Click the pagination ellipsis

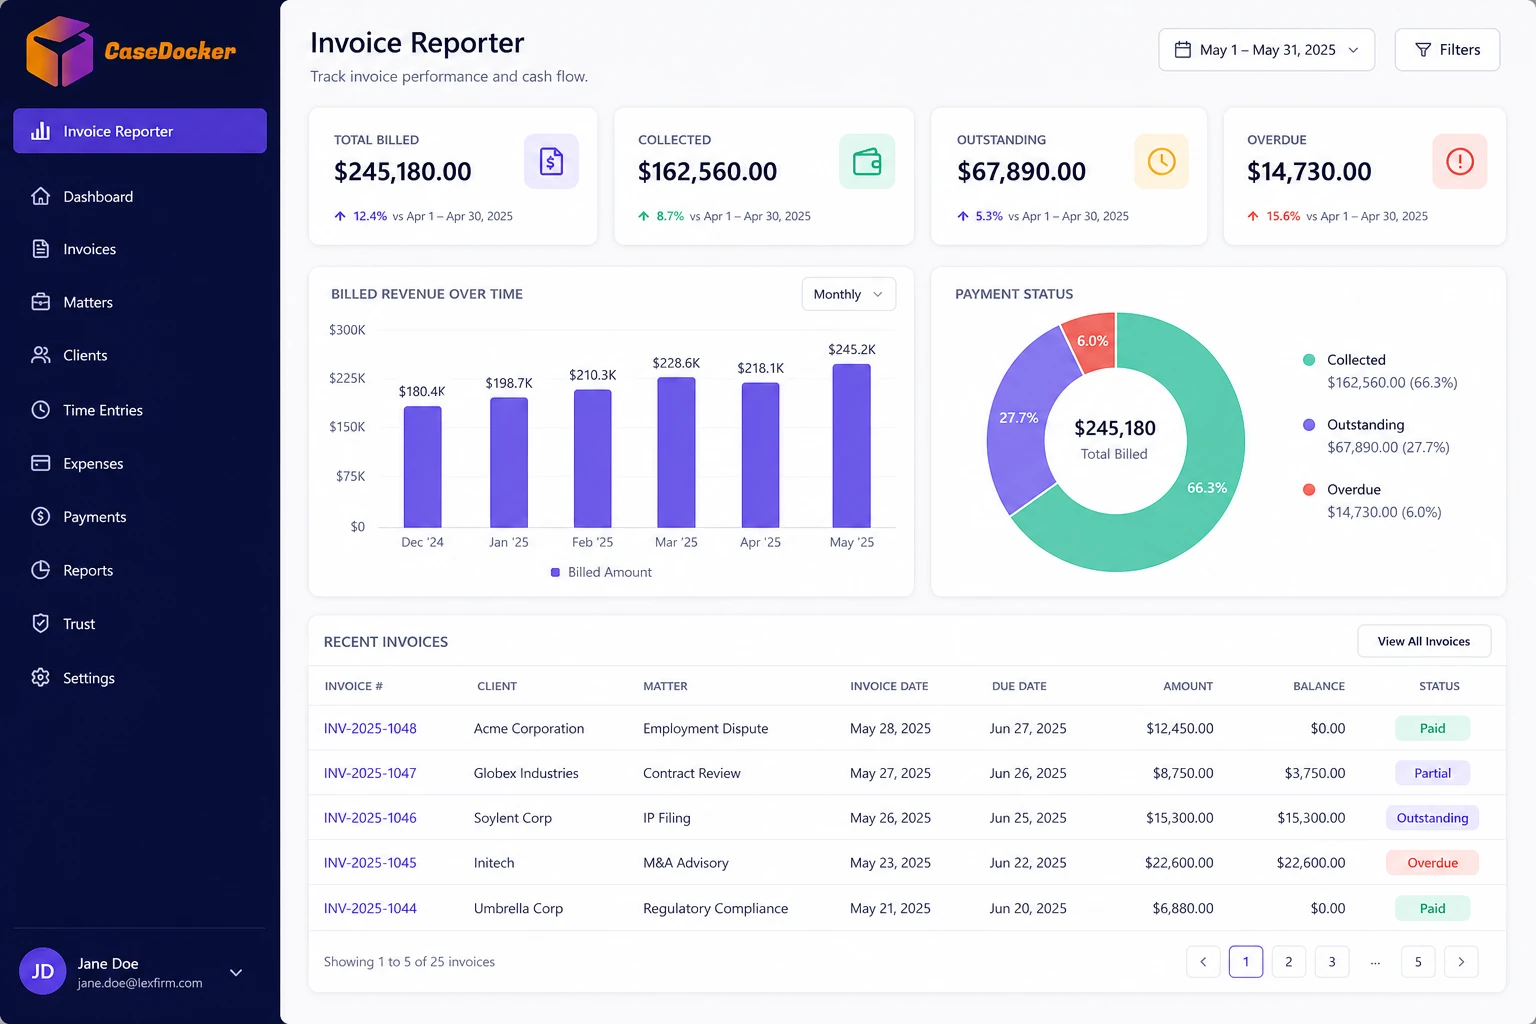tap(1375, 962)
